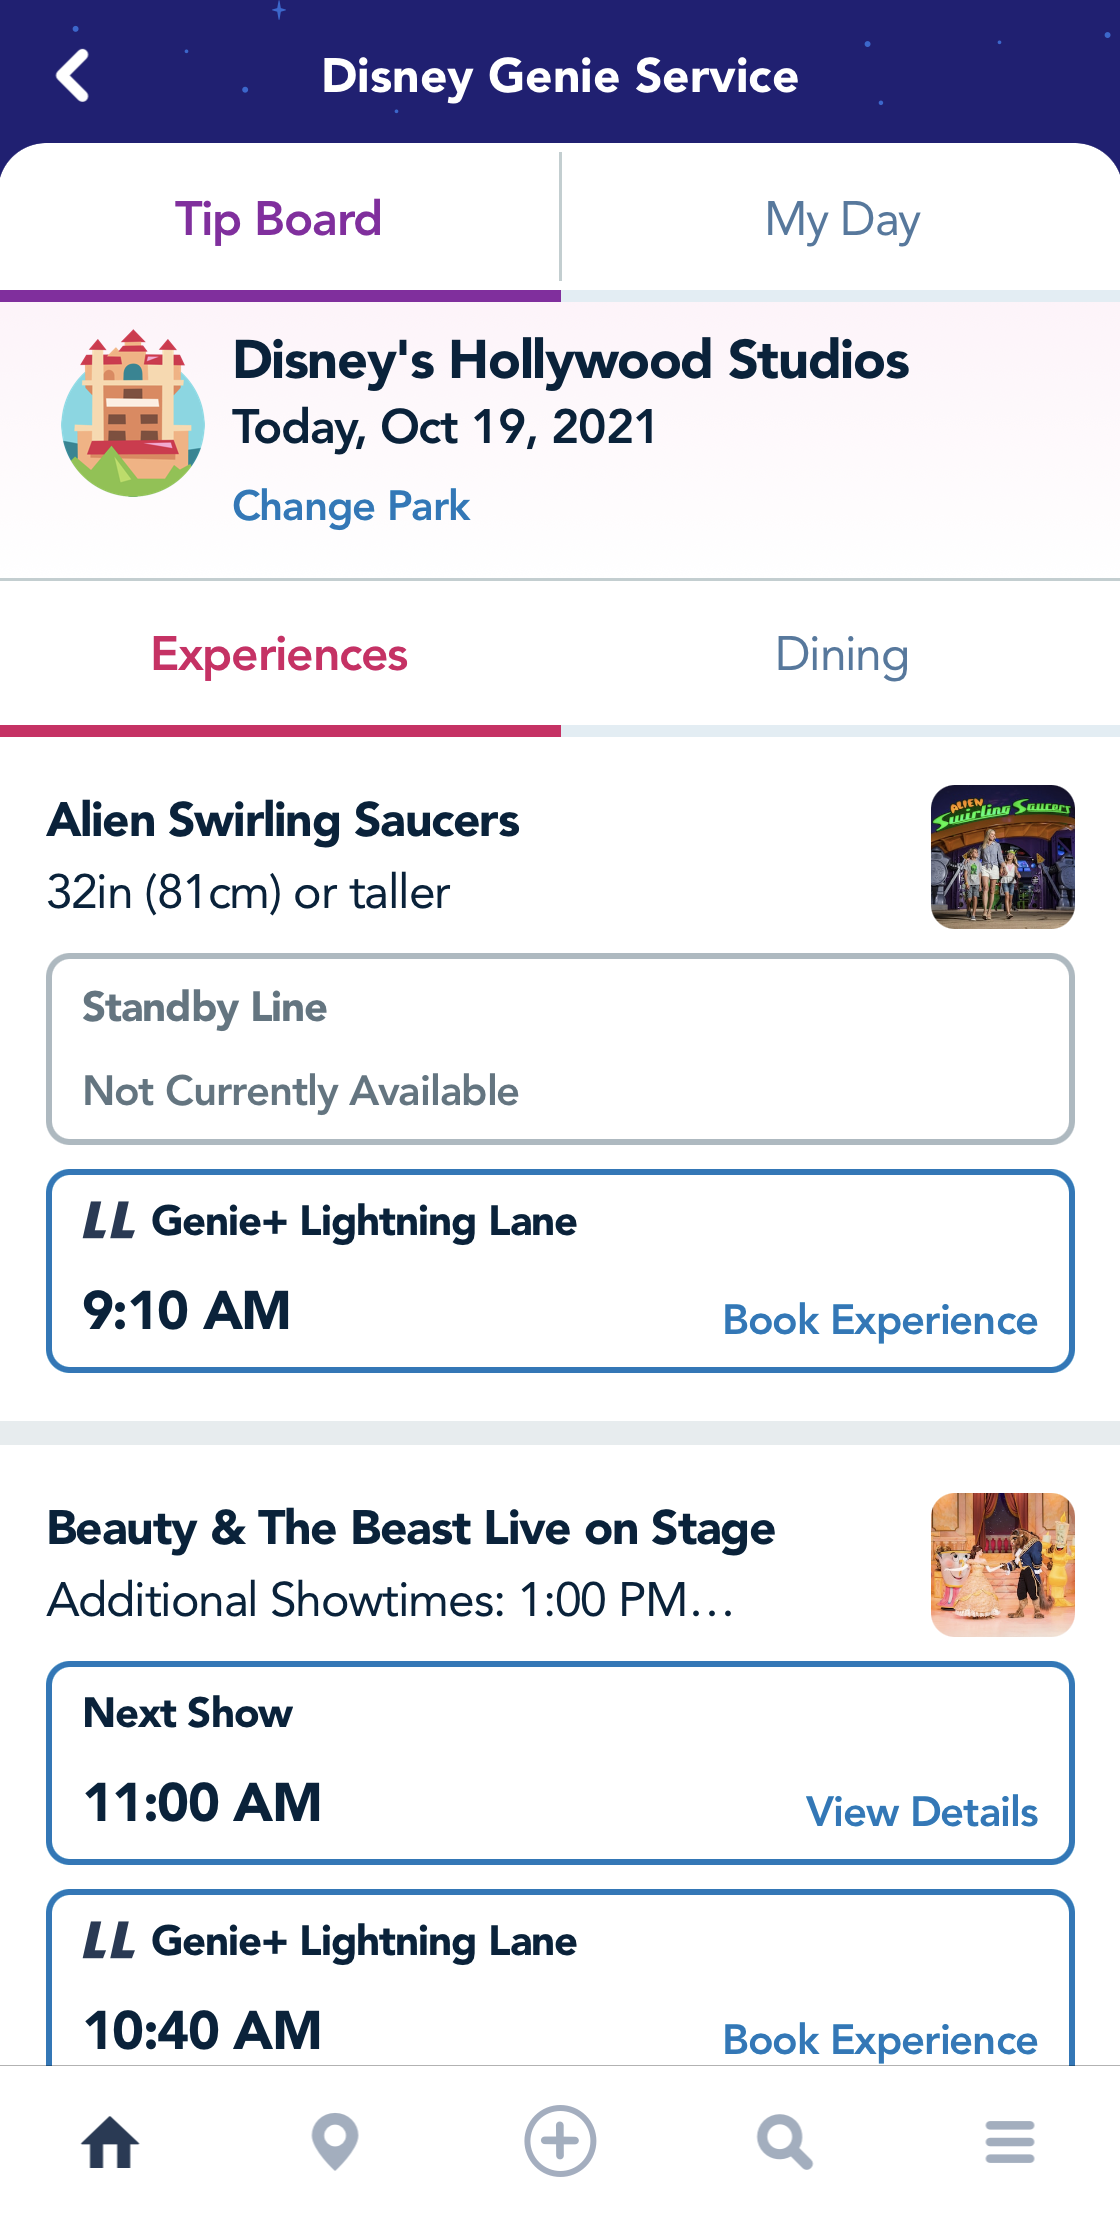Open the hamburger menu icon
Screen dimensions: 1120x2217
[1009, 2142]
